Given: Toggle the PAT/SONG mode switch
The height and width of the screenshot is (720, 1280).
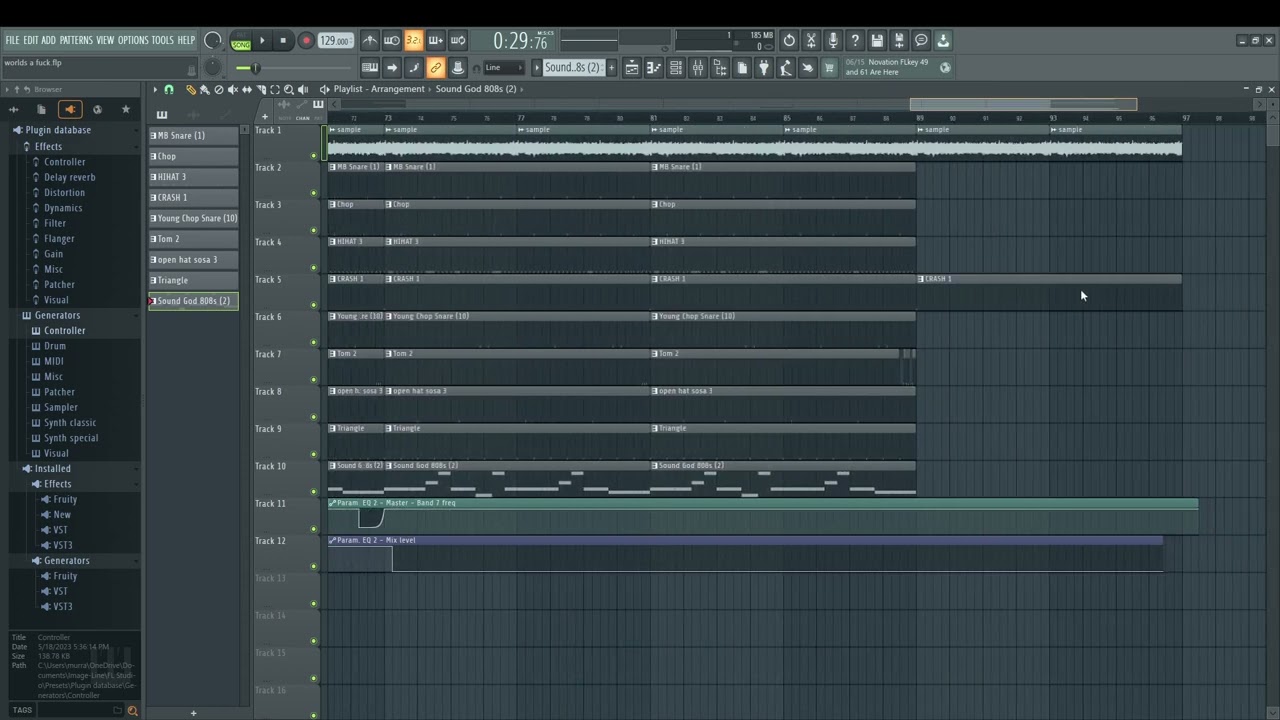Looking at the screenshot, I should click(x=241, y=42).
